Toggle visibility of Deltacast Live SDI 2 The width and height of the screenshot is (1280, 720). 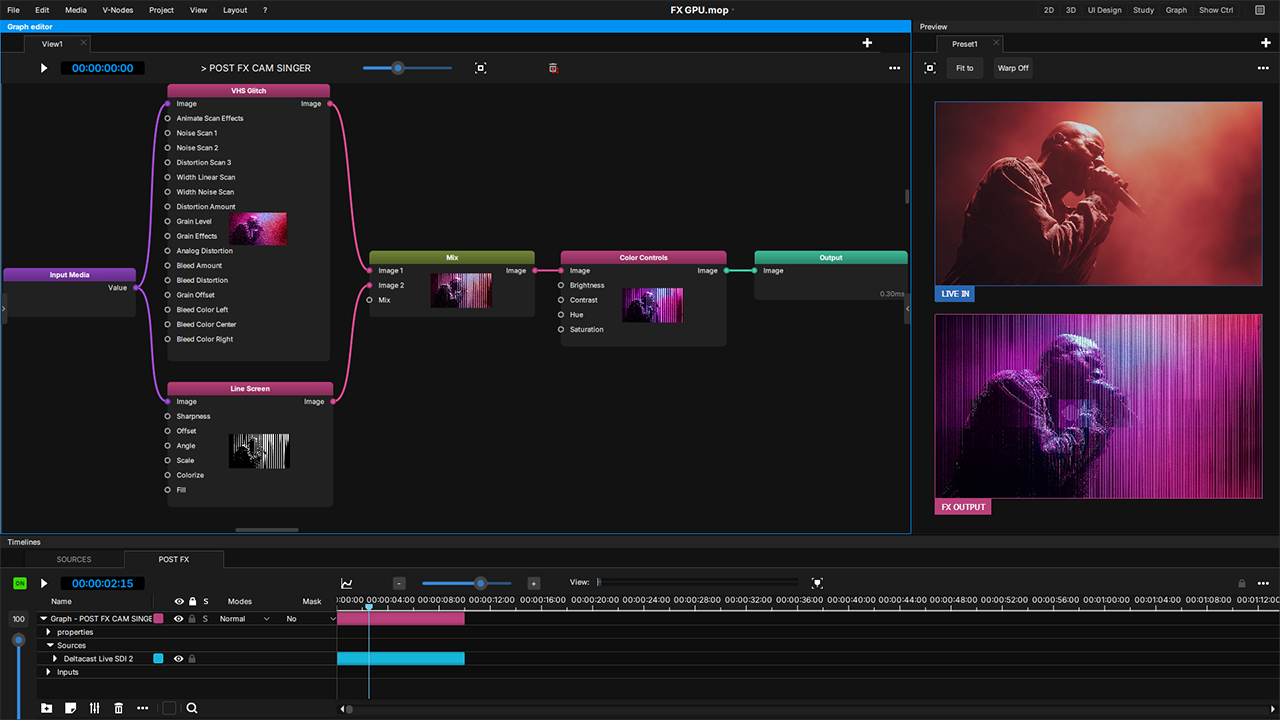178,659
